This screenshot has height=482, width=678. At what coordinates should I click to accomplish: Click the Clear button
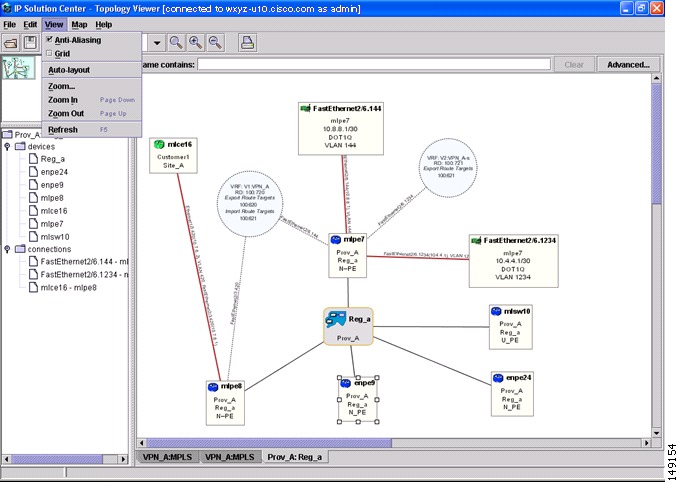click(x=574, y=65)
